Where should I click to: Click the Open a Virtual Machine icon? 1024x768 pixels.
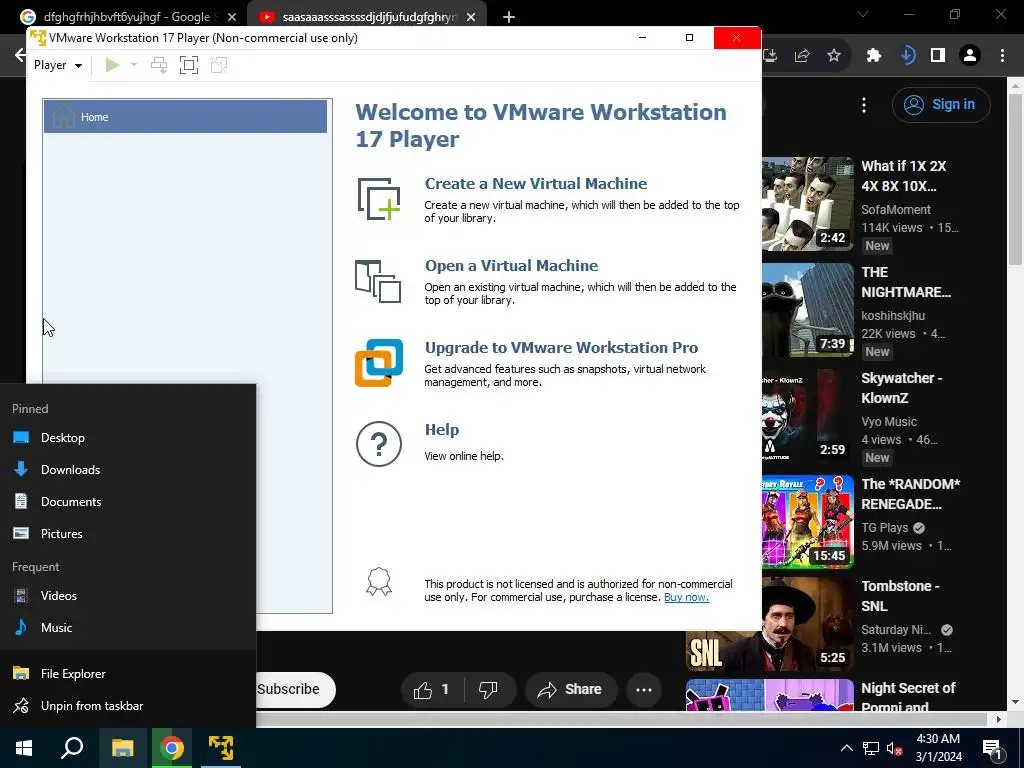378,281
